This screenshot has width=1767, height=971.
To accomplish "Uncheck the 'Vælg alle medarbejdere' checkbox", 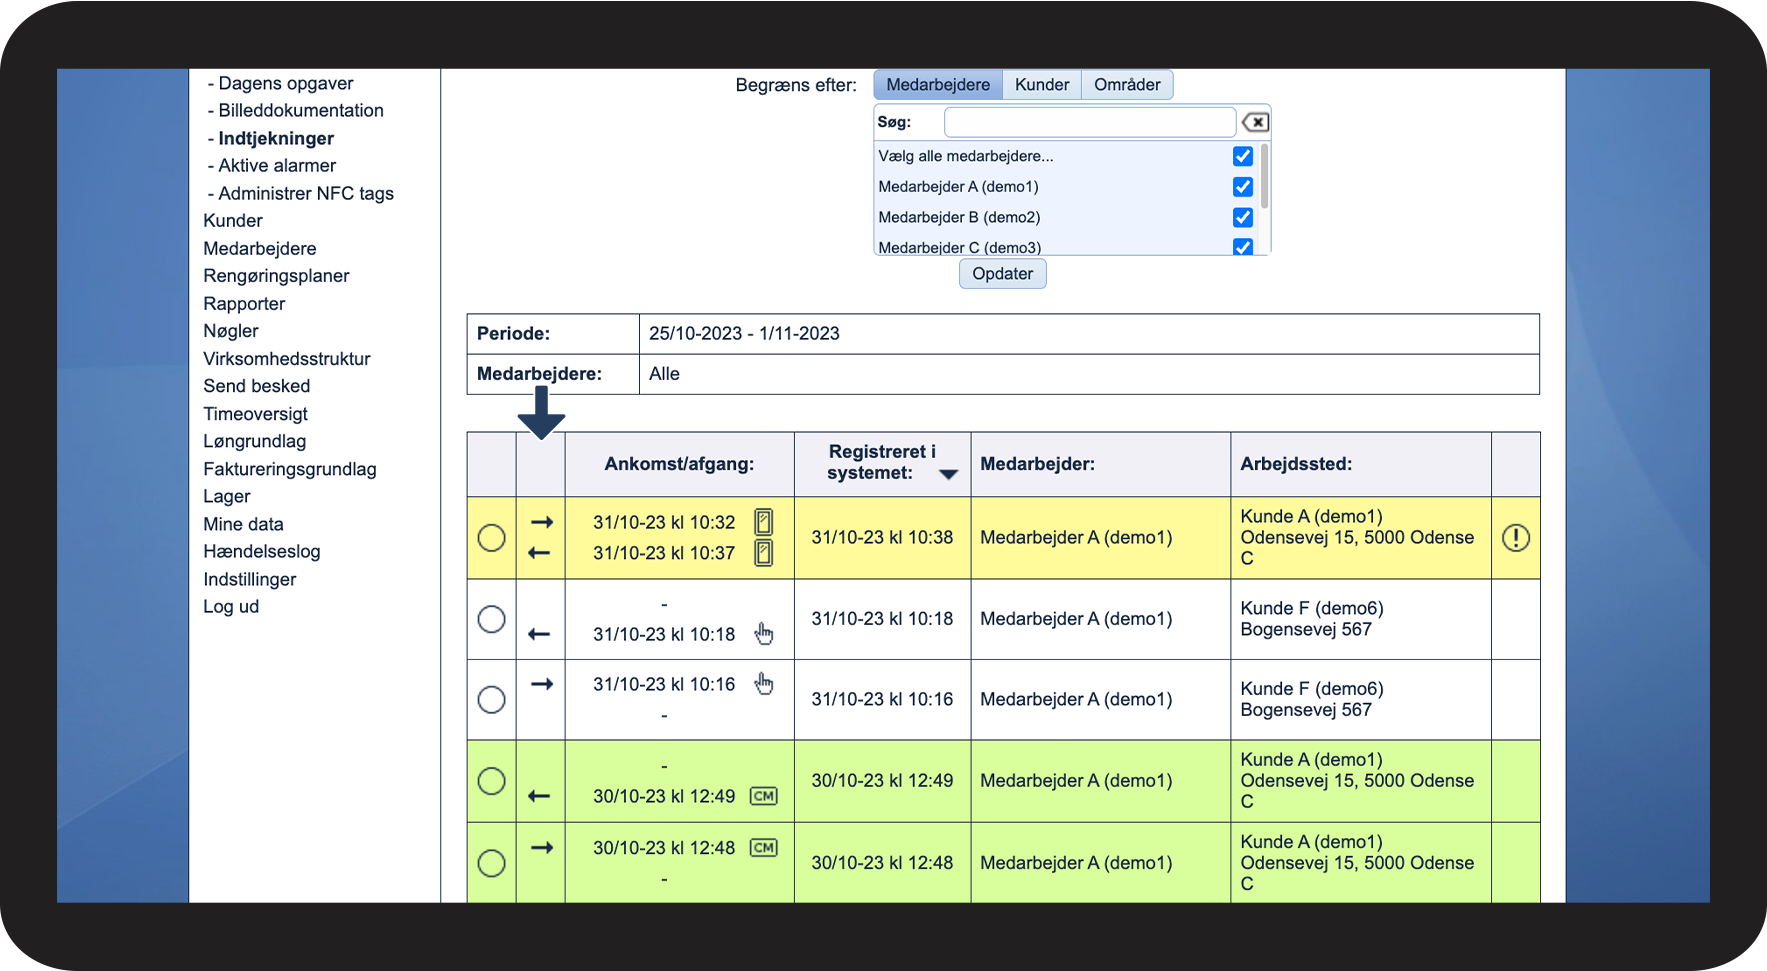I will 1243,156.
